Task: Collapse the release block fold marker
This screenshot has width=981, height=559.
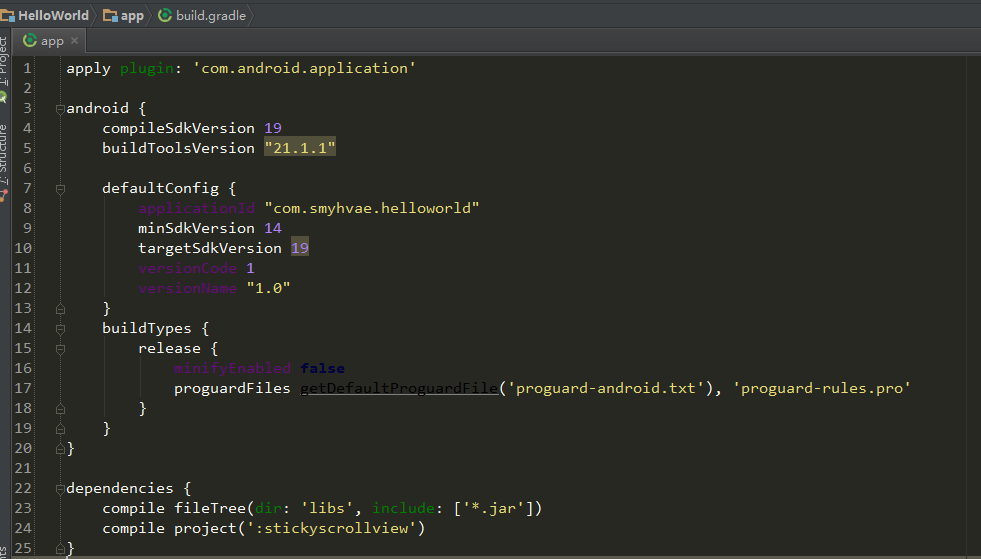Action: pyautogui.click(x=60, y=349)
